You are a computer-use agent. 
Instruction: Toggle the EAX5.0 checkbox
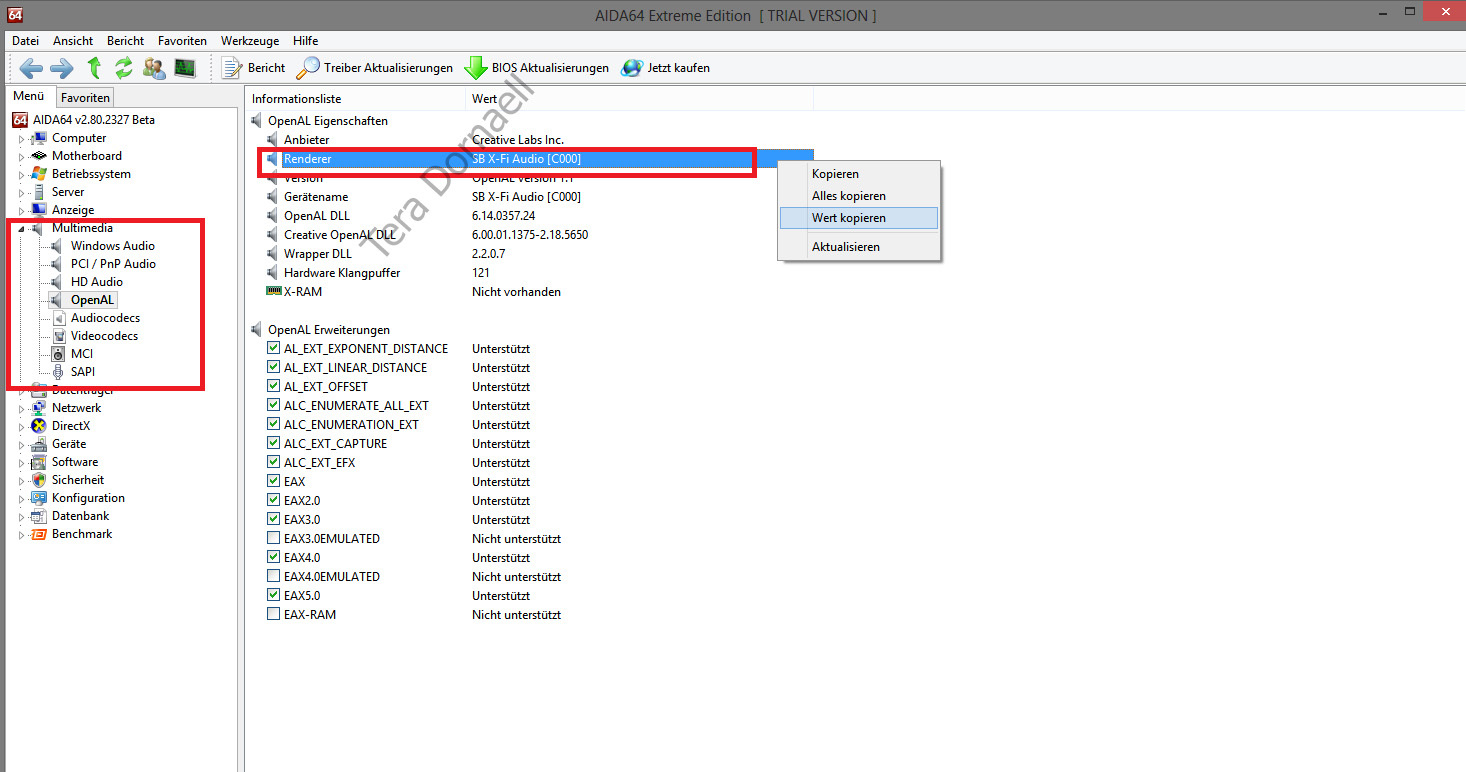[273, 596]
